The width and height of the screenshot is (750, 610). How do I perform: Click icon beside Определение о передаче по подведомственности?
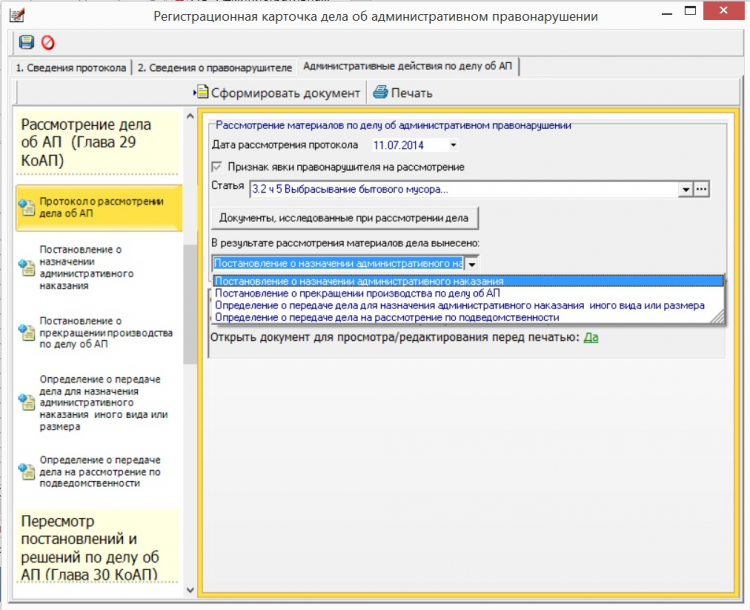[x=26, y=471]
